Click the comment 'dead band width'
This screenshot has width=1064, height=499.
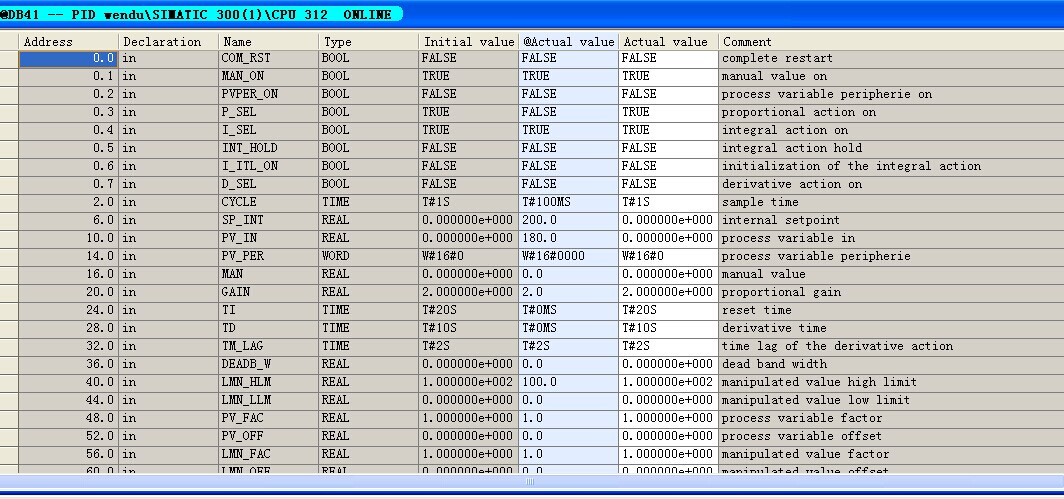[774, 364]
